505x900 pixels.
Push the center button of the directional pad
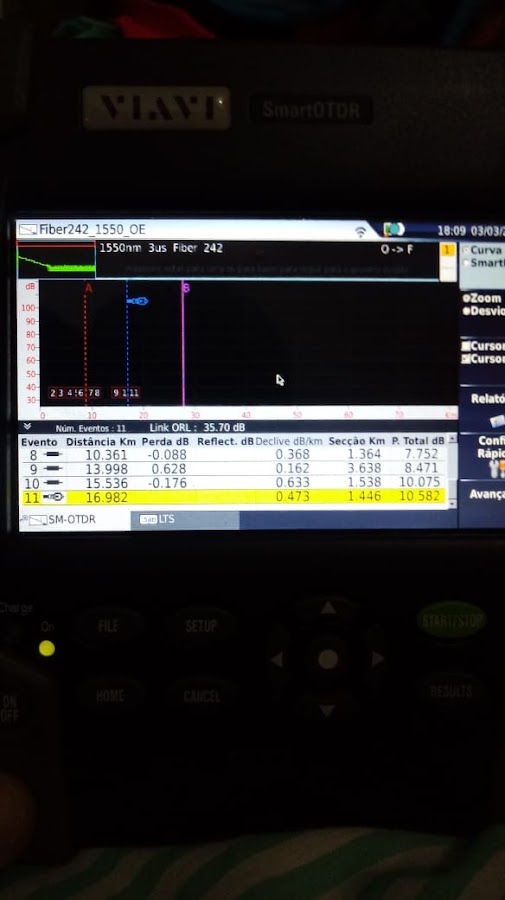coord(328,659)
